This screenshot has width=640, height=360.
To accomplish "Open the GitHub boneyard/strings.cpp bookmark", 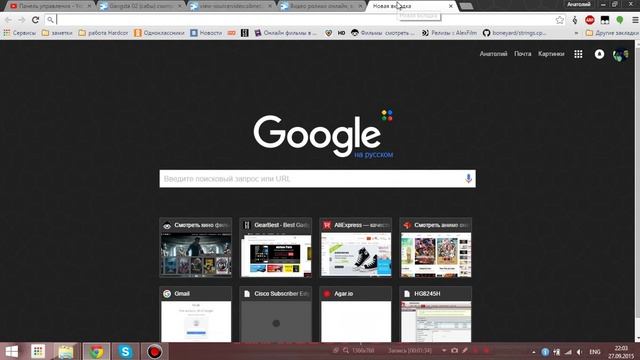I will (514, 33).
